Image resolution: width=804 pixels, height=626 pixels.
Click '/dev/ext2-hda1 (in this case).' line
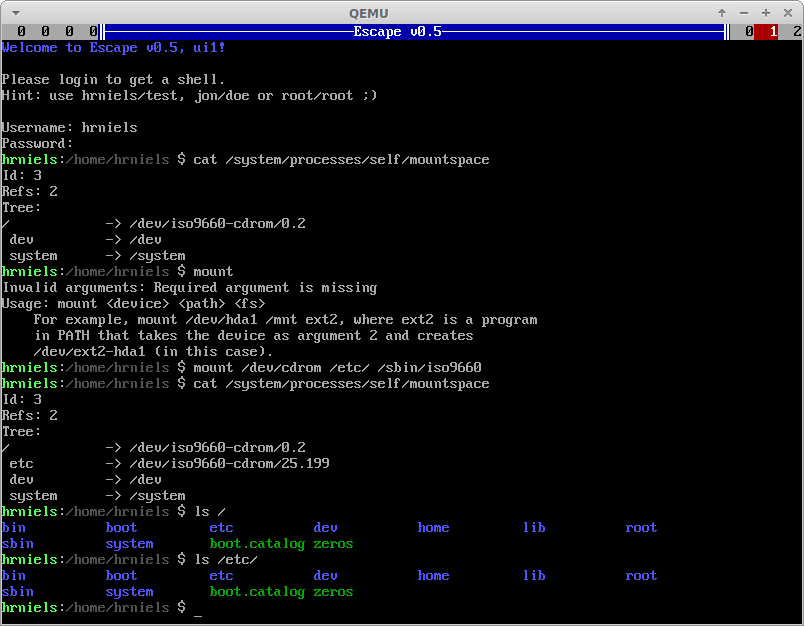[x=153, y=352]
